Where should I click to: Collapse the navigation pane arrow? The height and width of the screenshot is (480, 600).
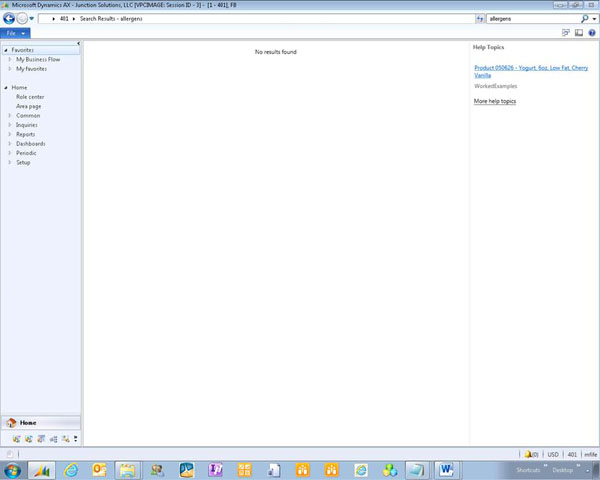click(78, 43)
